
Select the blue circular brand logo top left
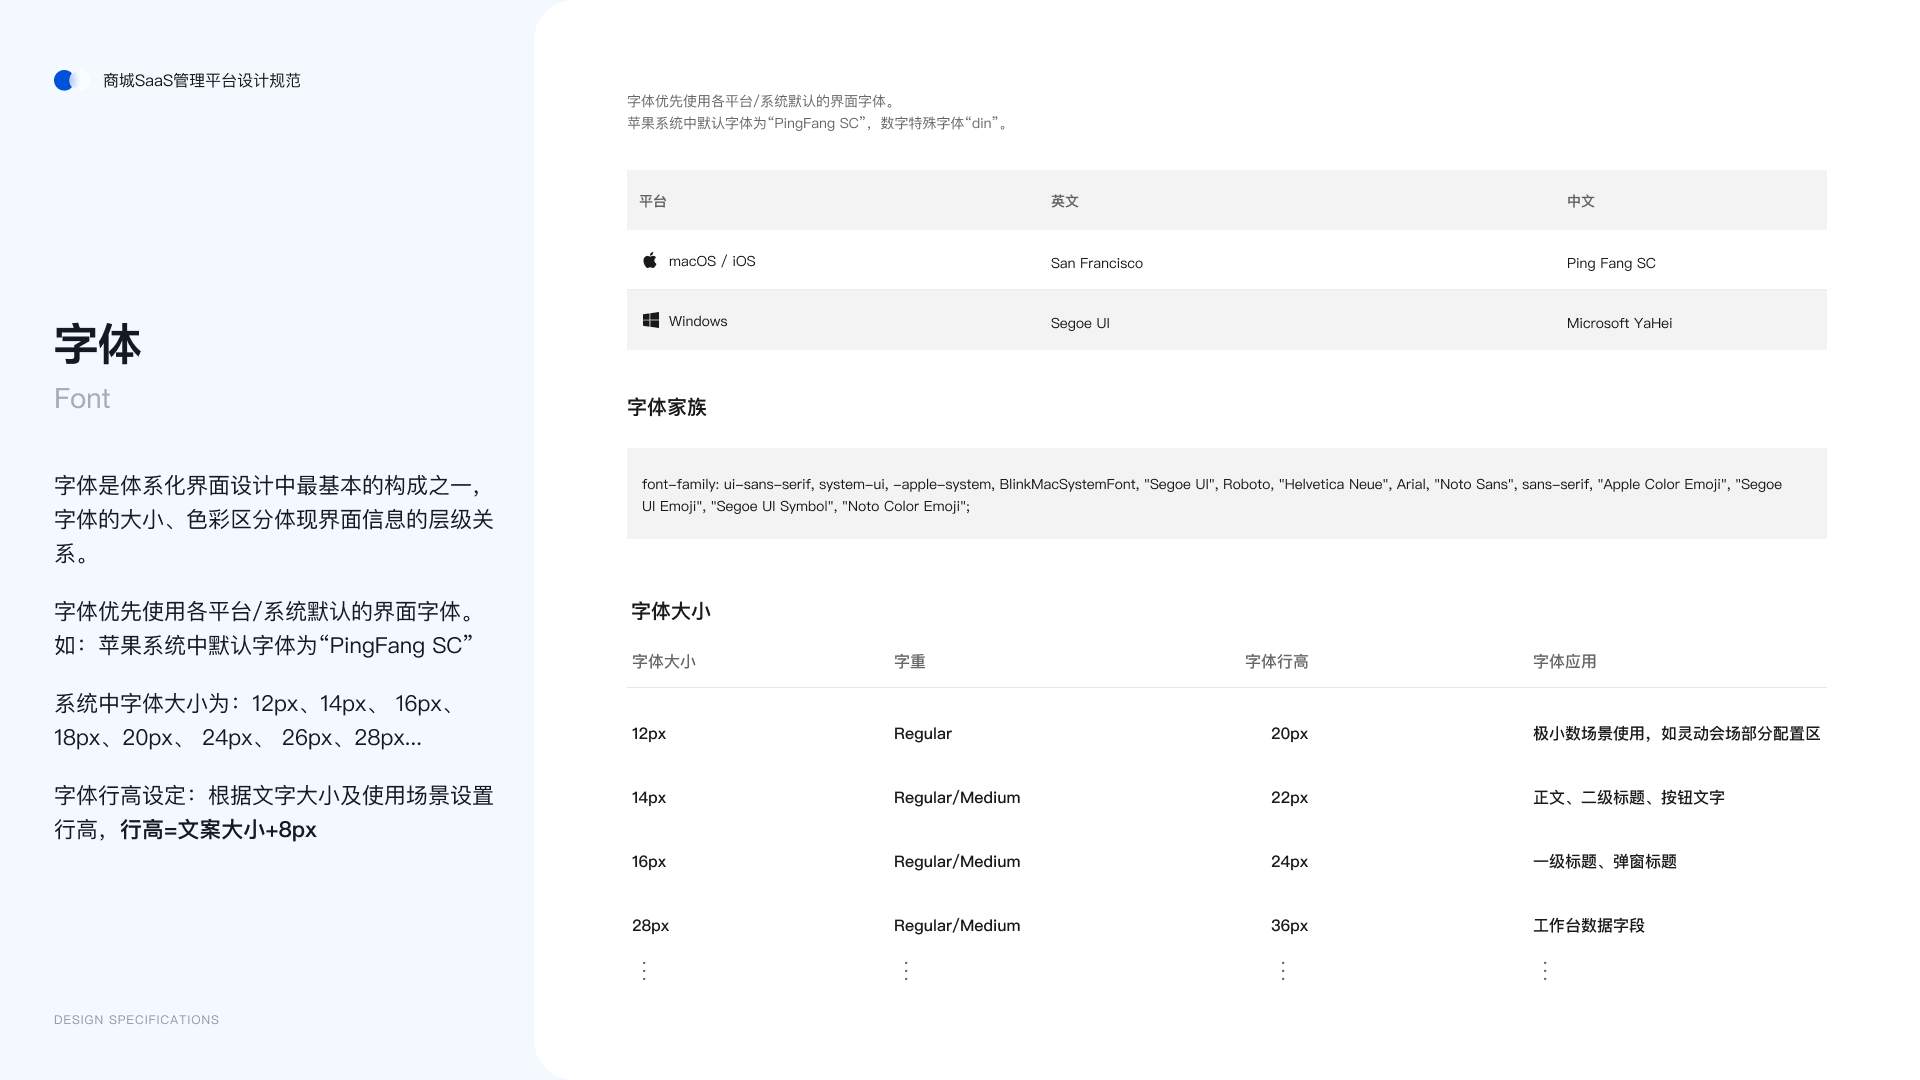[67, 80]
